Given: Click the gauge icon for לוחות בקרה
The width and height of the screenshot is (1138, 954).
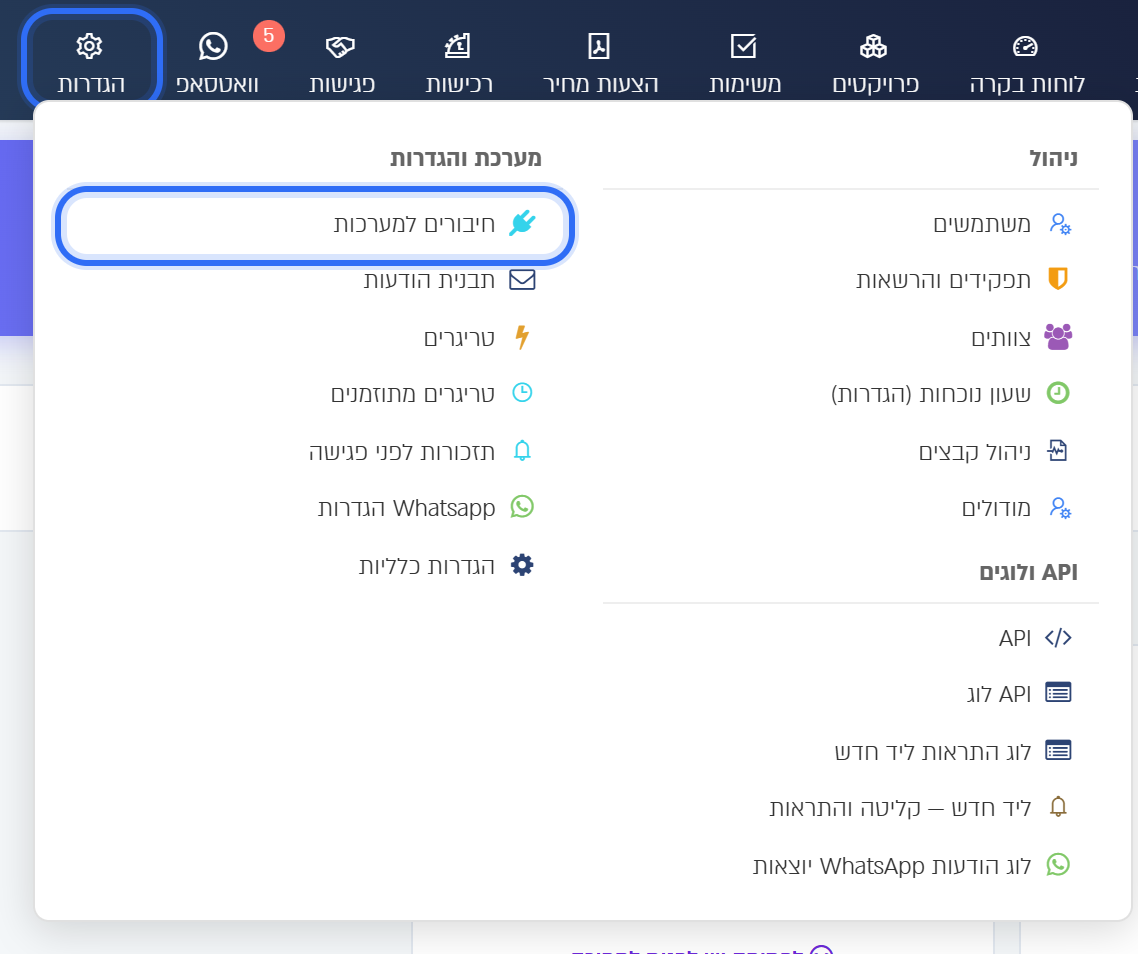Looking at the screenshot, I should (1025, 46).
